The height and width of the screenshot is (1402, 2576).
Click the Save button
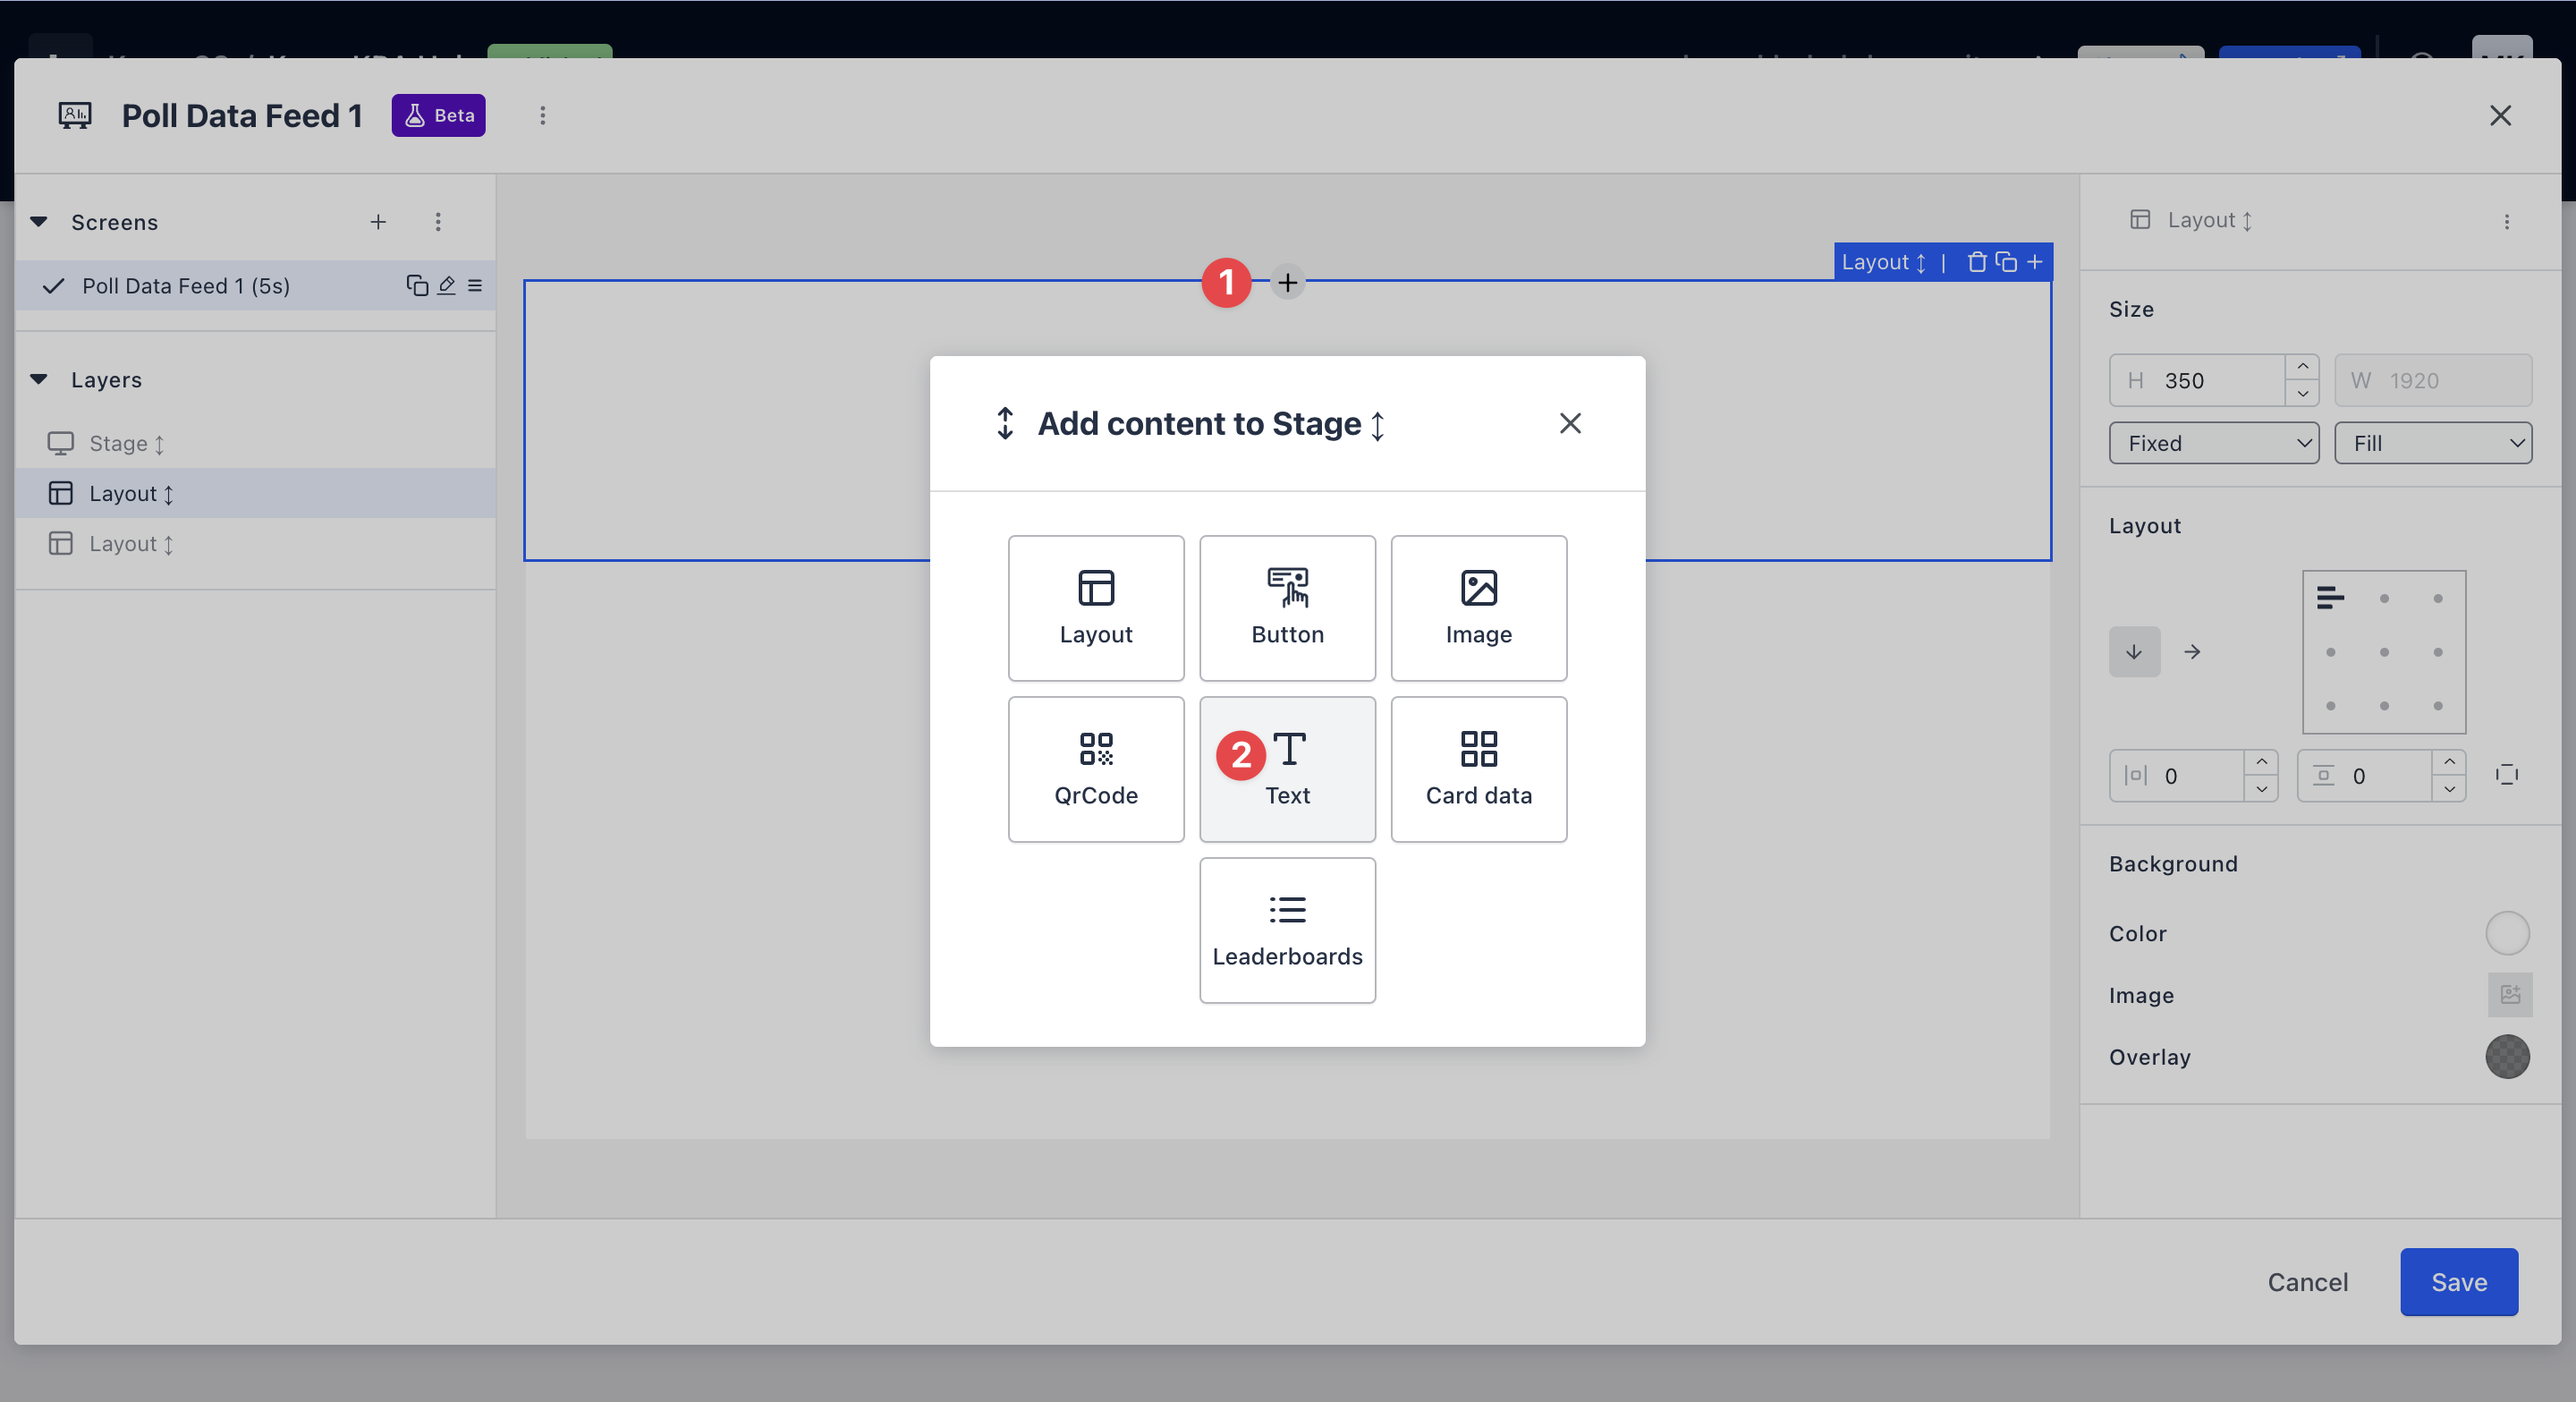(2458, 1282)
